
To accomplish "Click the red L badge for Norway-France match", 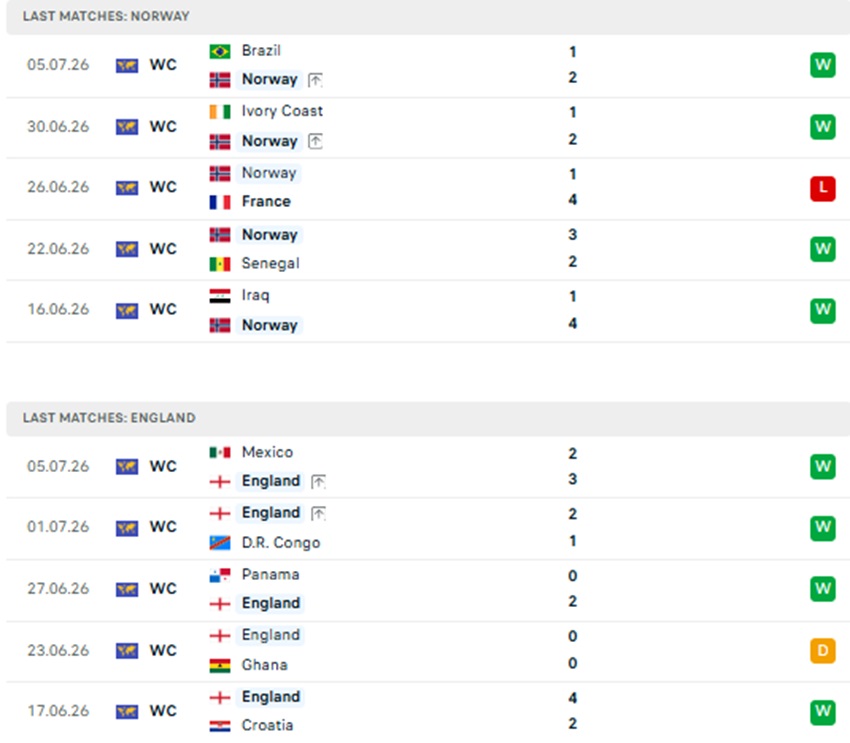I will (822, 189).
